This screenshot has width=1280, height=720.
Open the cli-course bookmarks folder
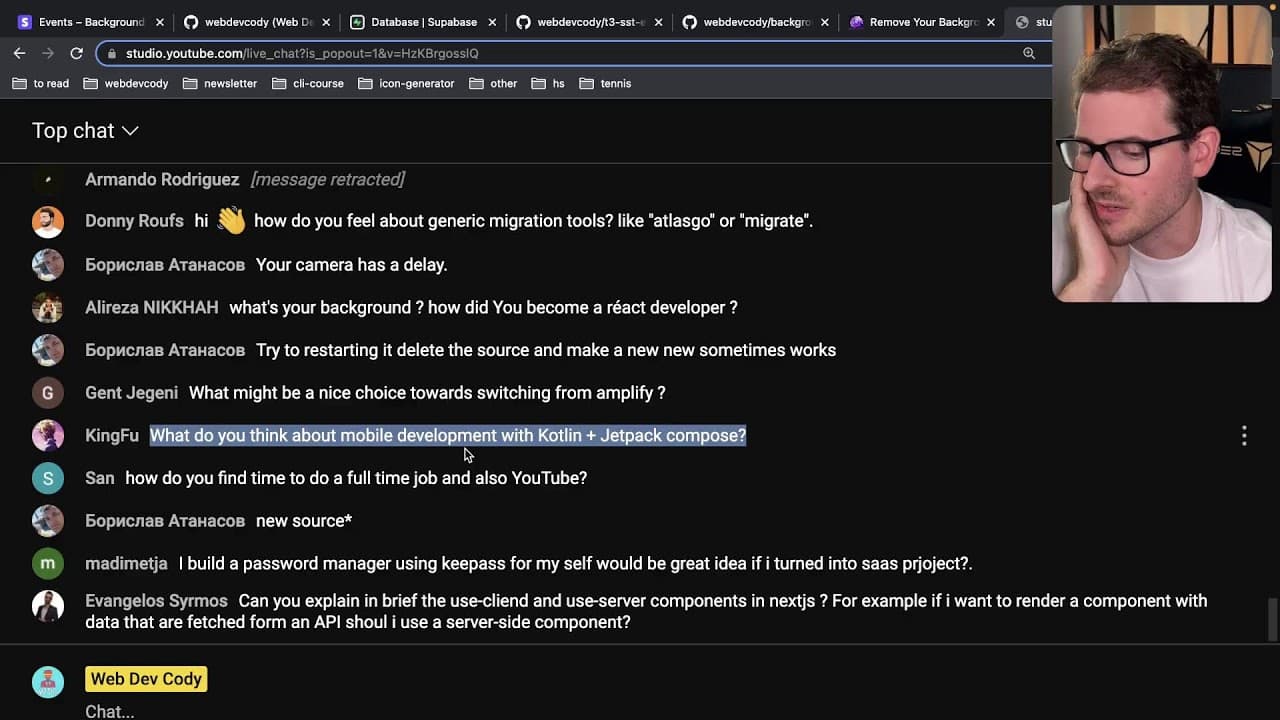pos(308,84)
